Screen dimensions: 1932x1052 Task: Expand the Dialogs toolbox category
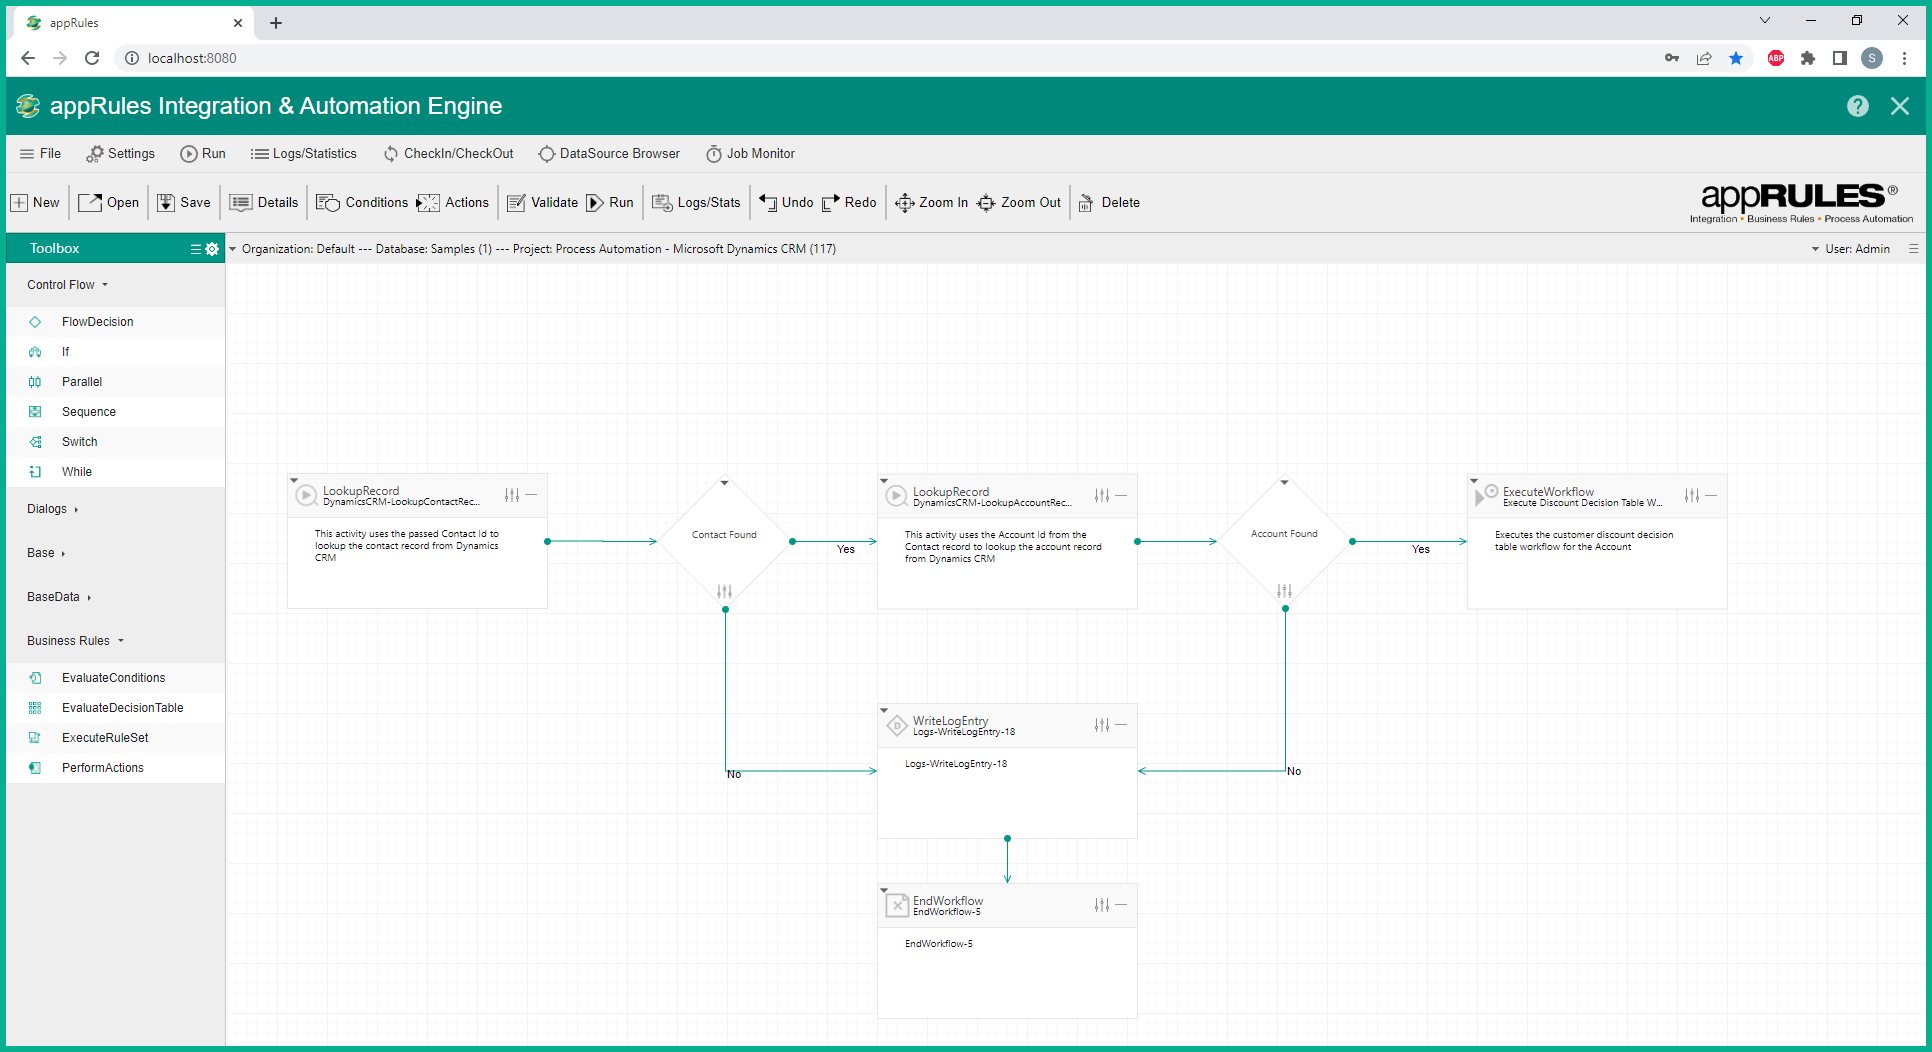pyautogui.click(x=52, y=509)
